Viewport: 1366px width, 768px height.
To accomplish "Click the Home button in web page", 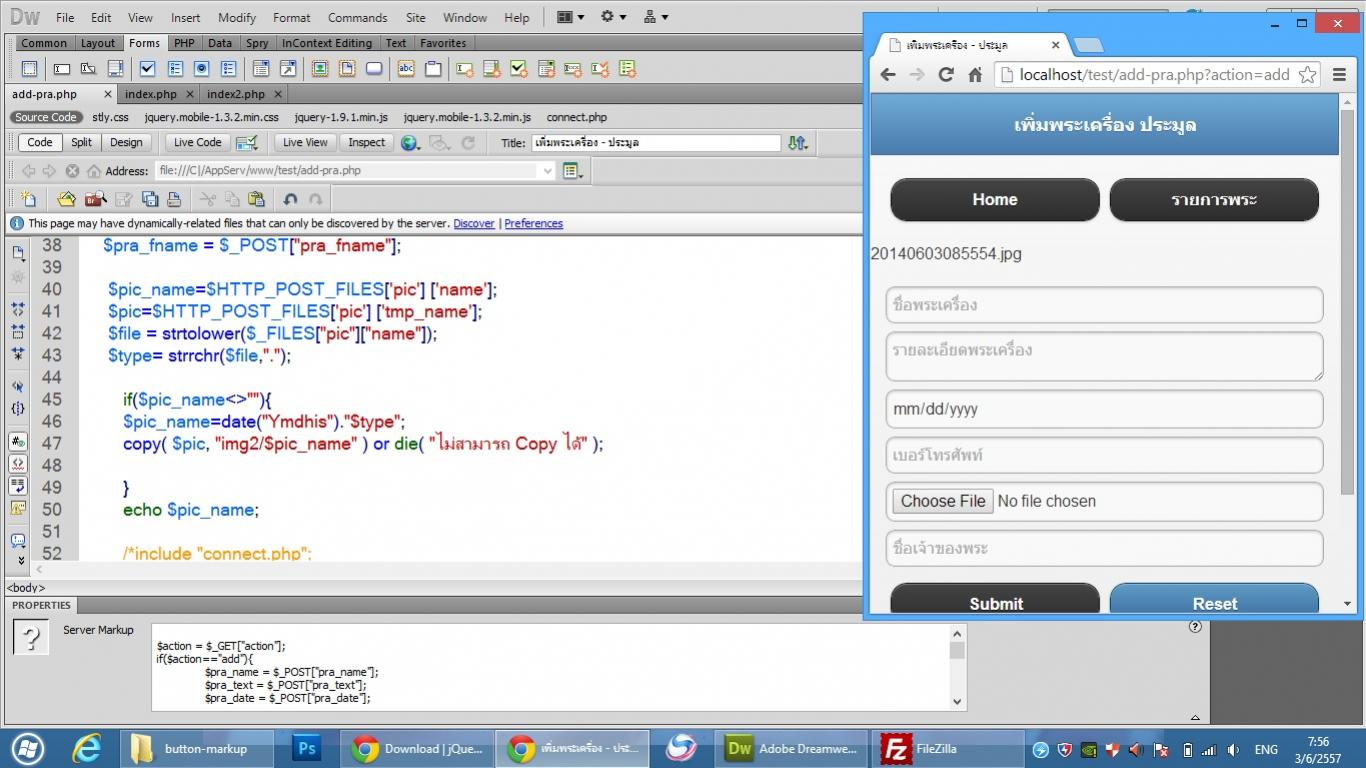I will (x=995, y=199).
